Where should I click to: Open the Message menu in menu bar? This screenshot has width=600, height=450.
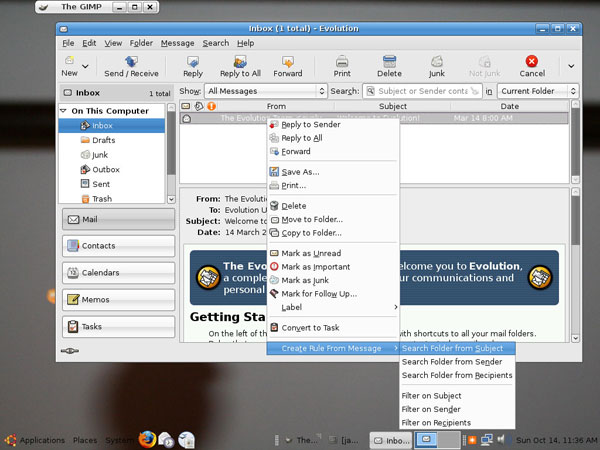[177, 43]
